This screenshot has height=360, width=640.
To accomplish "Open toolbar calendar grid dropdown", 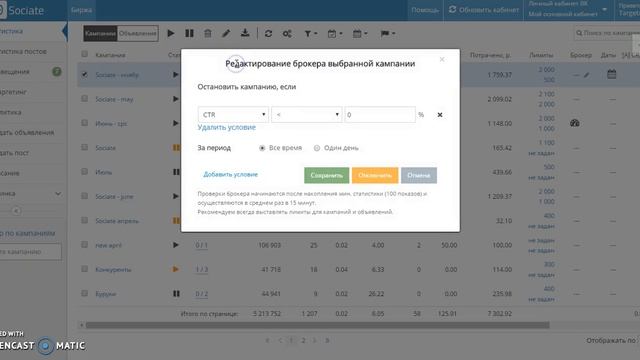I will (x=360, y=34).
